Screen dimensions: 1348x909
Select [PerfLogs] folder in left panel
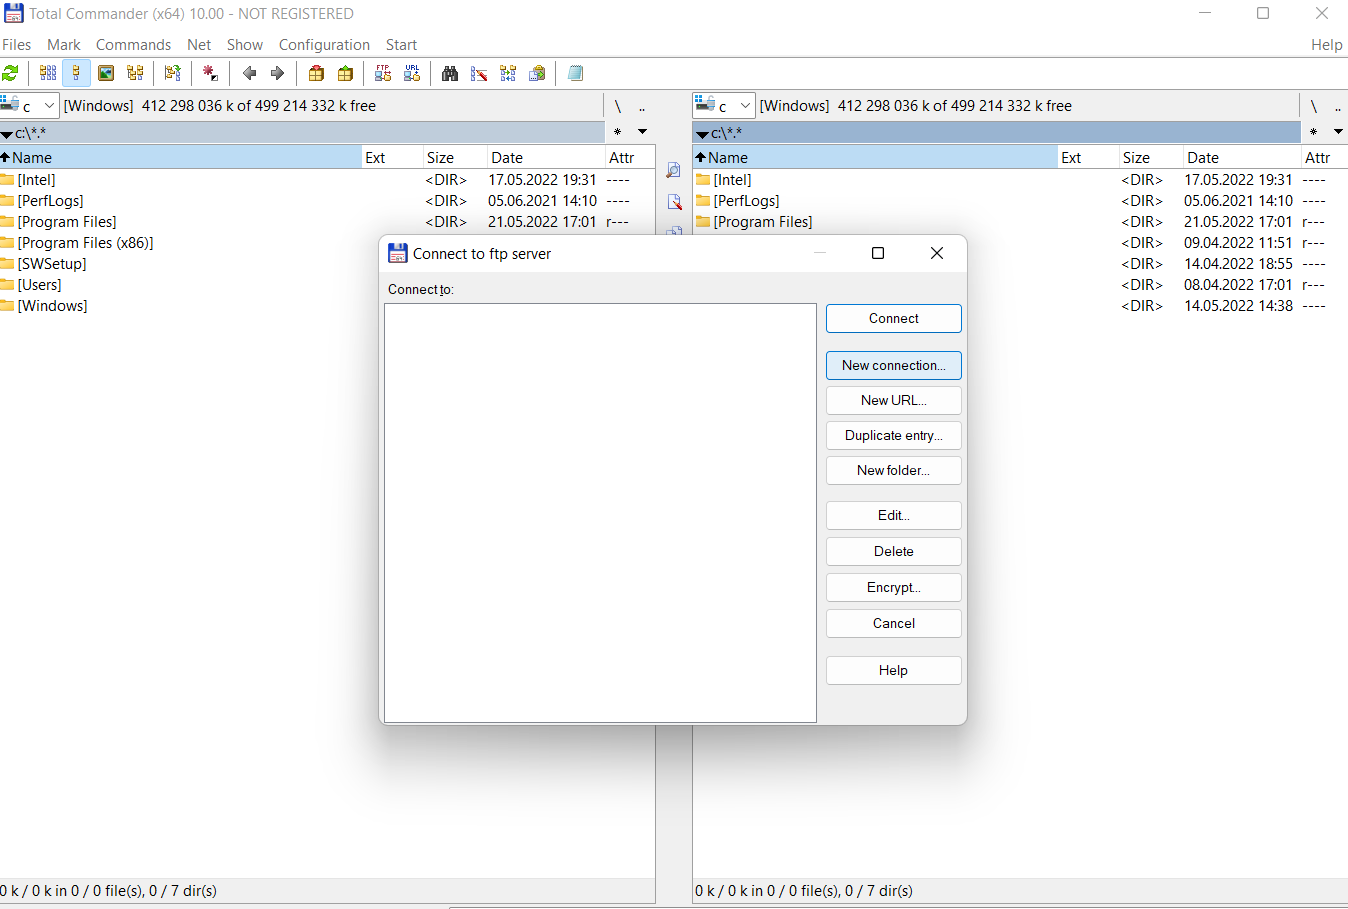[x=50, y=201]
